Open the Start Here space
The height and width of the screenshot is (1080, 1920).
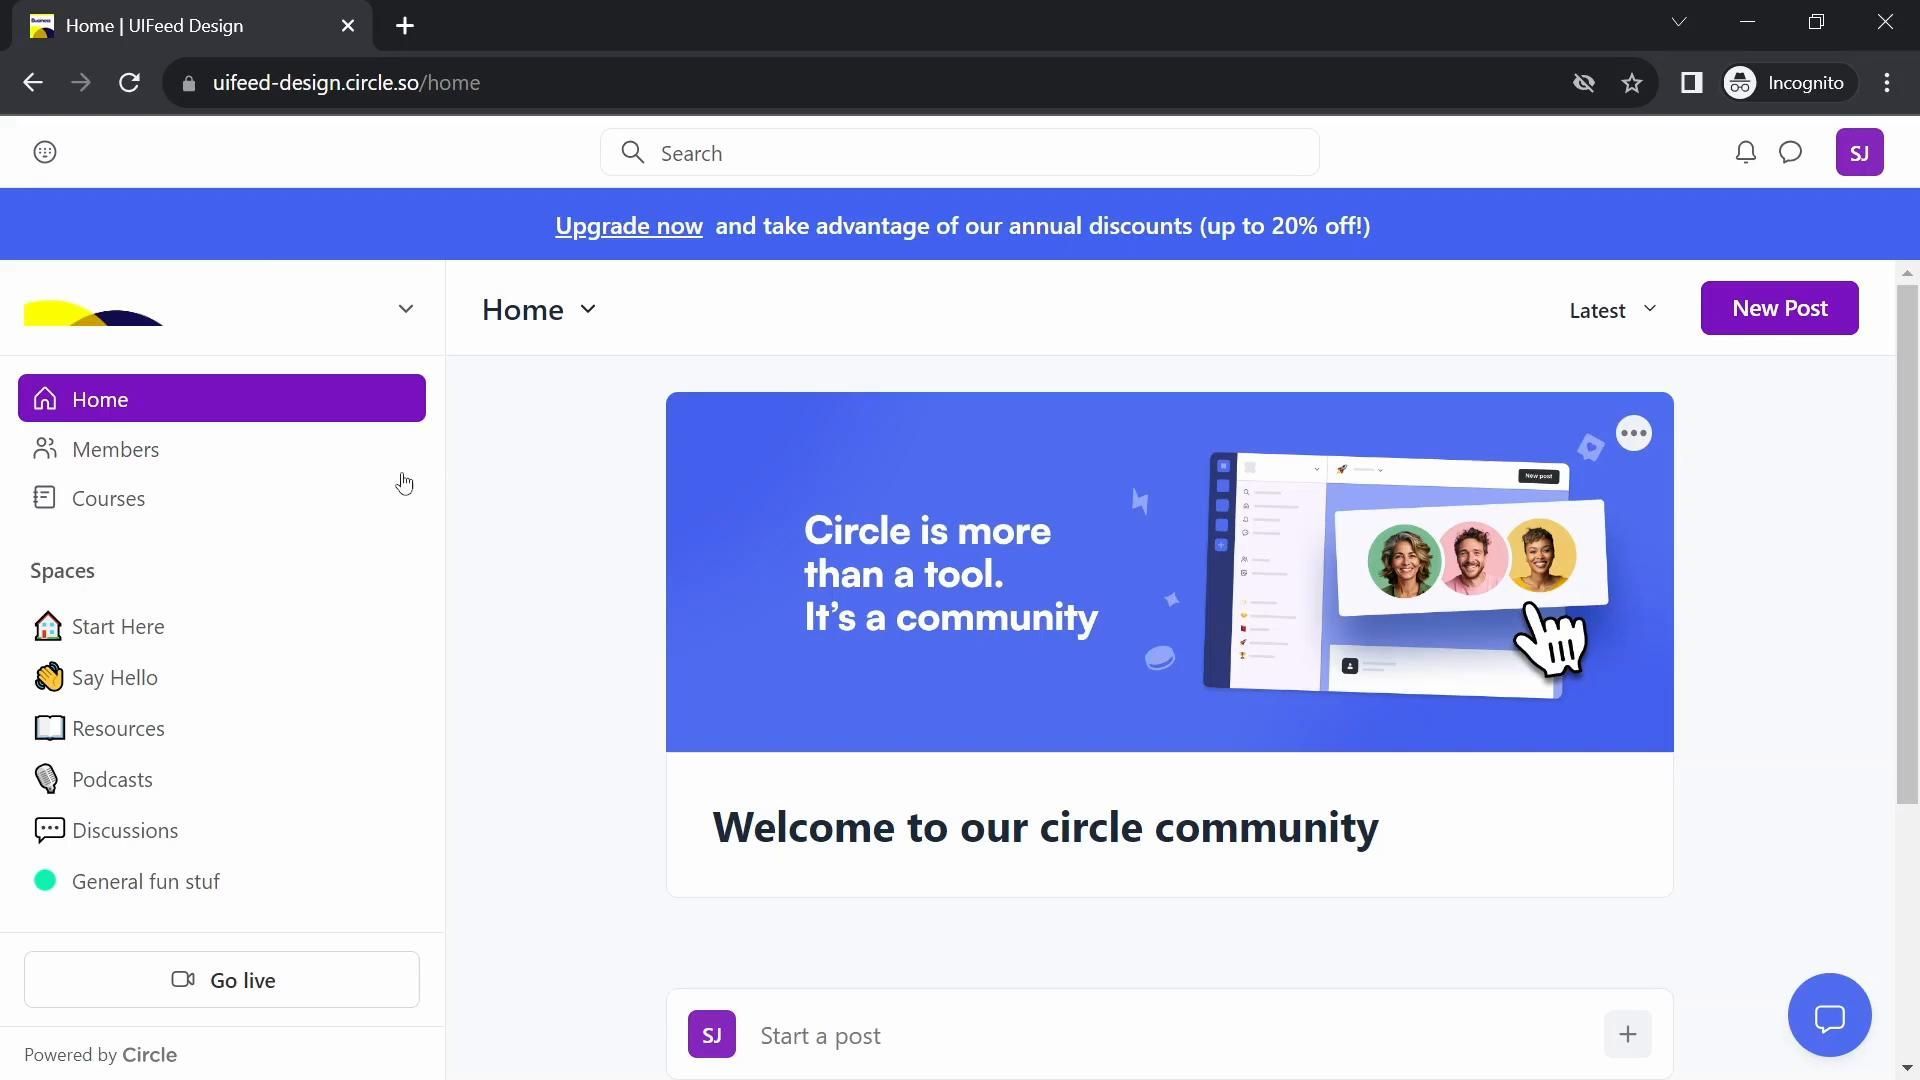(118, 627)
